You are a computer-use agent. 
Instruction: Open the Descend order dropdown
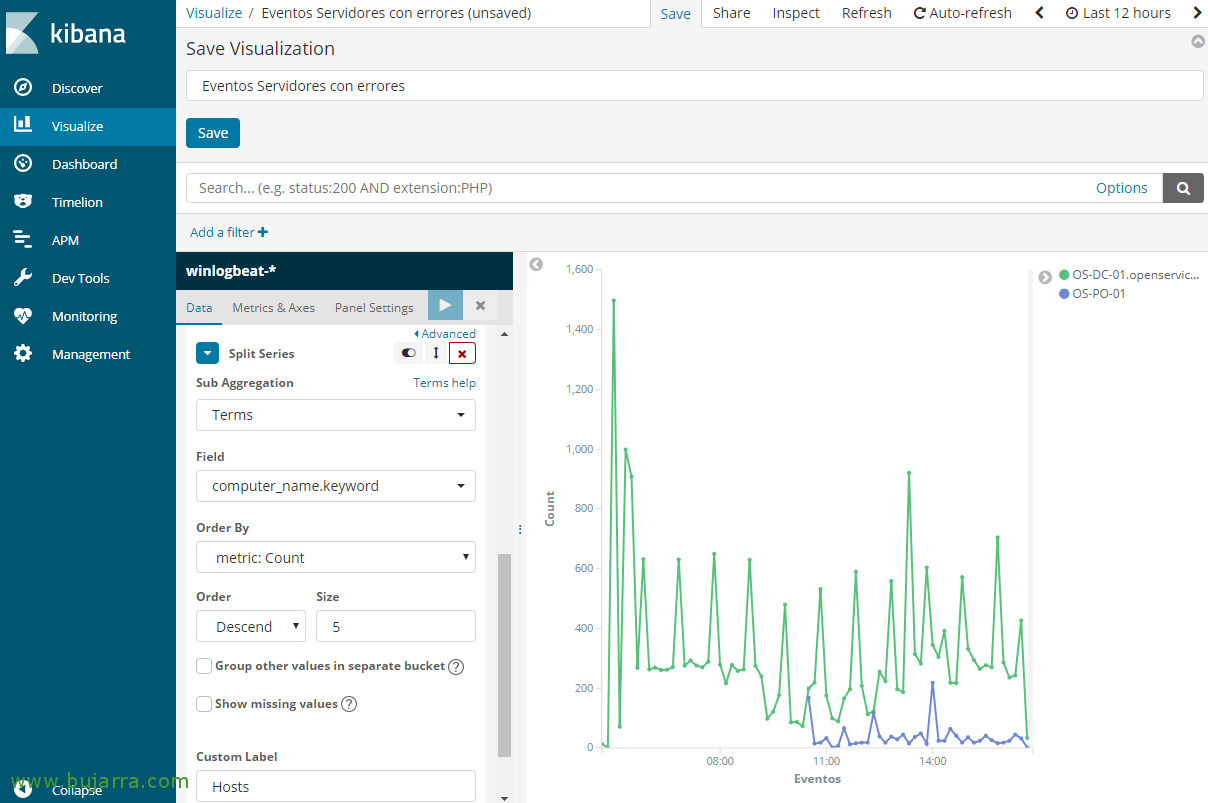tap(250, 627)
